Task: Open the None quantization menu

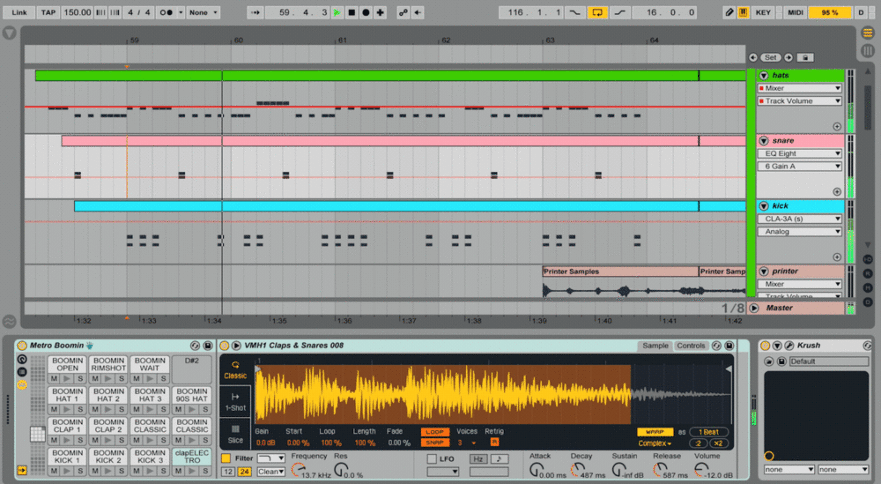Action: pyautogui.click(x=203, y=12)
